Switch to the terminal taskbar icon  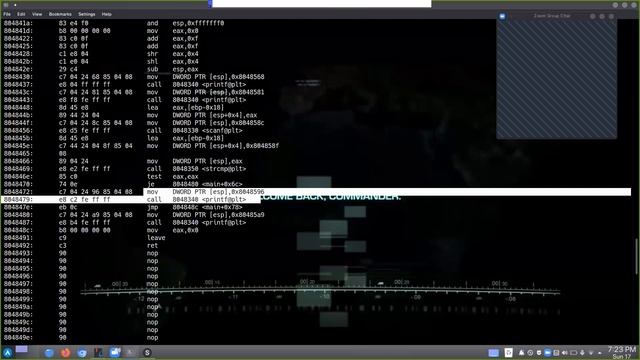(98, 353)
